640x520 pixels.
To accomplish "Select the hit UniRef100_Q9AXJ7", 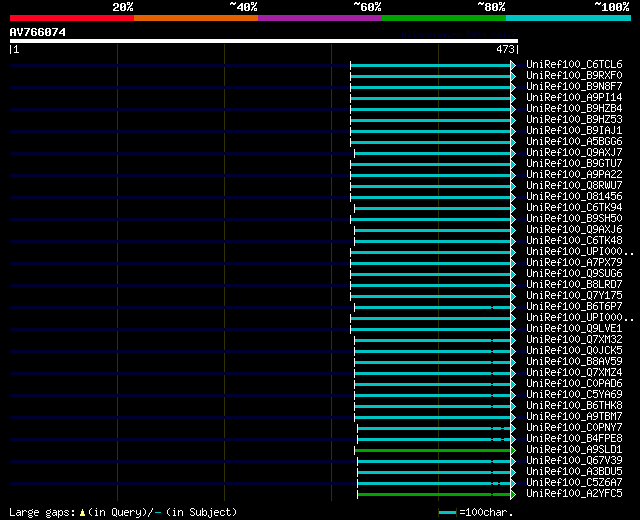I will pyautogui.click(x=574, y=153).
